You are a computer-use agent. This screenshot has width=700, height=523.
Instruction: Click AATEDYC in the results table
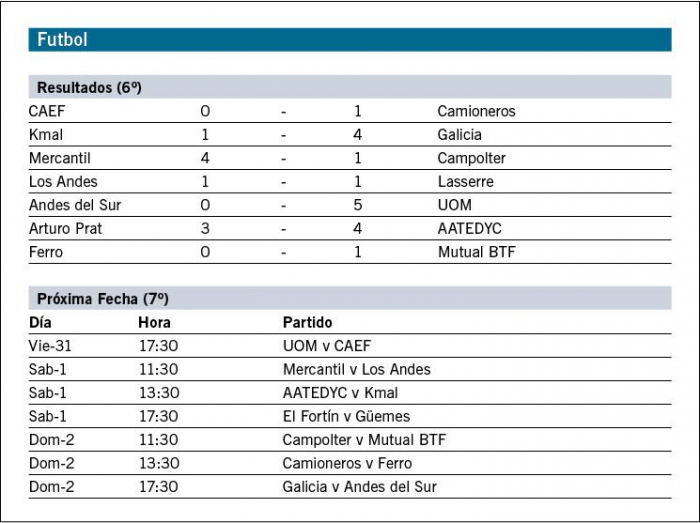469,228
